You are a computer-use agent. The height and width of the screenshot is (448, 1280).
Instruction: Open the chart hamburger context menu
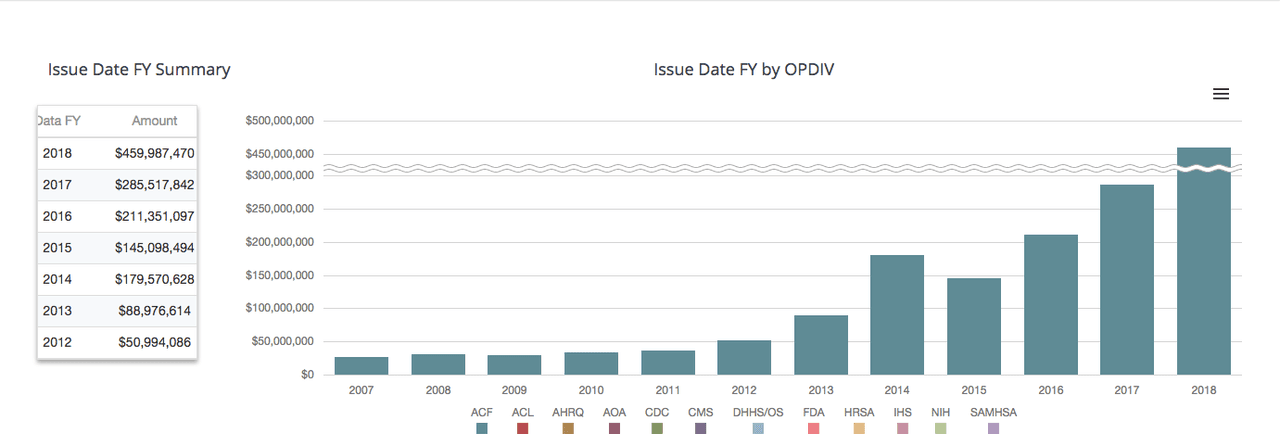pyautogui.click(x=1220, y=94)
